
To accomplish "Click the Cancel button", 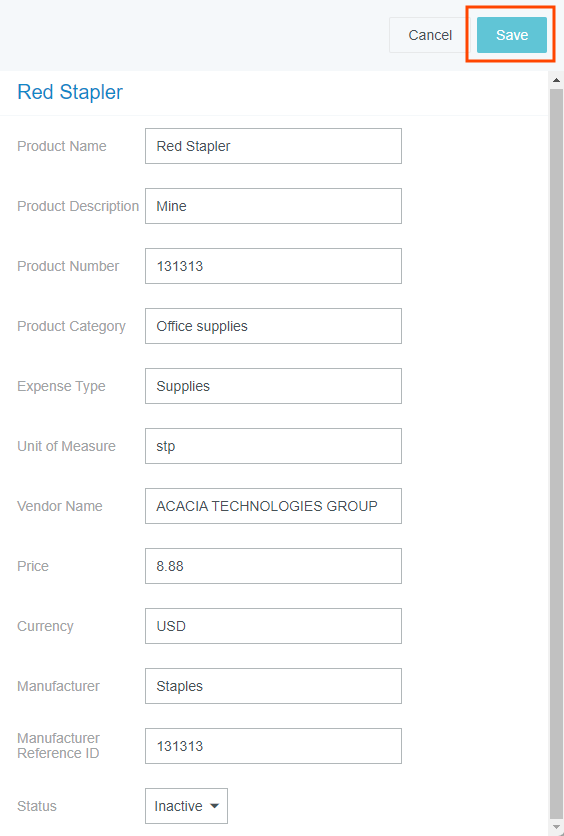I will tap(430, 35).
